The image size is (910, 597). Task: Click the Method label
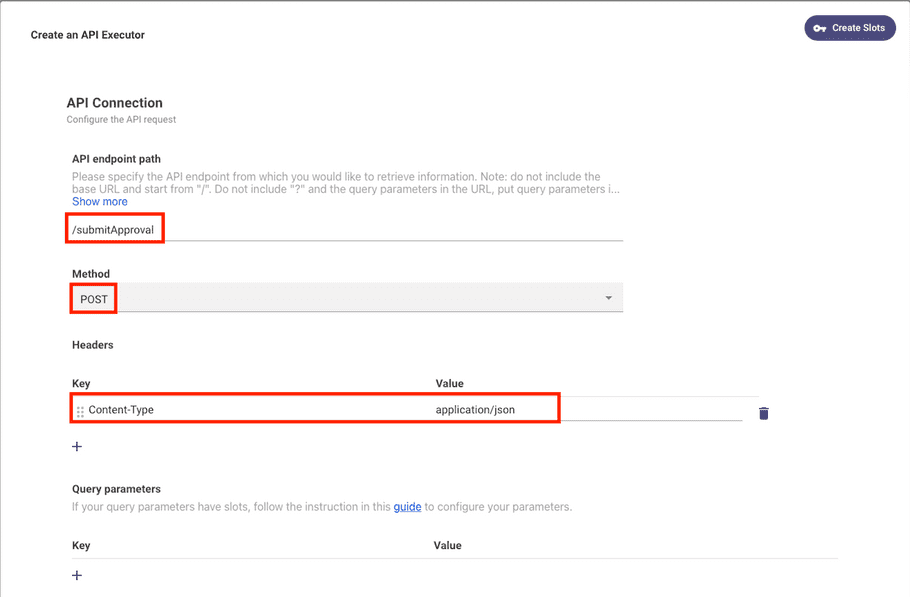pyautogui.click(x=91, y=274)
